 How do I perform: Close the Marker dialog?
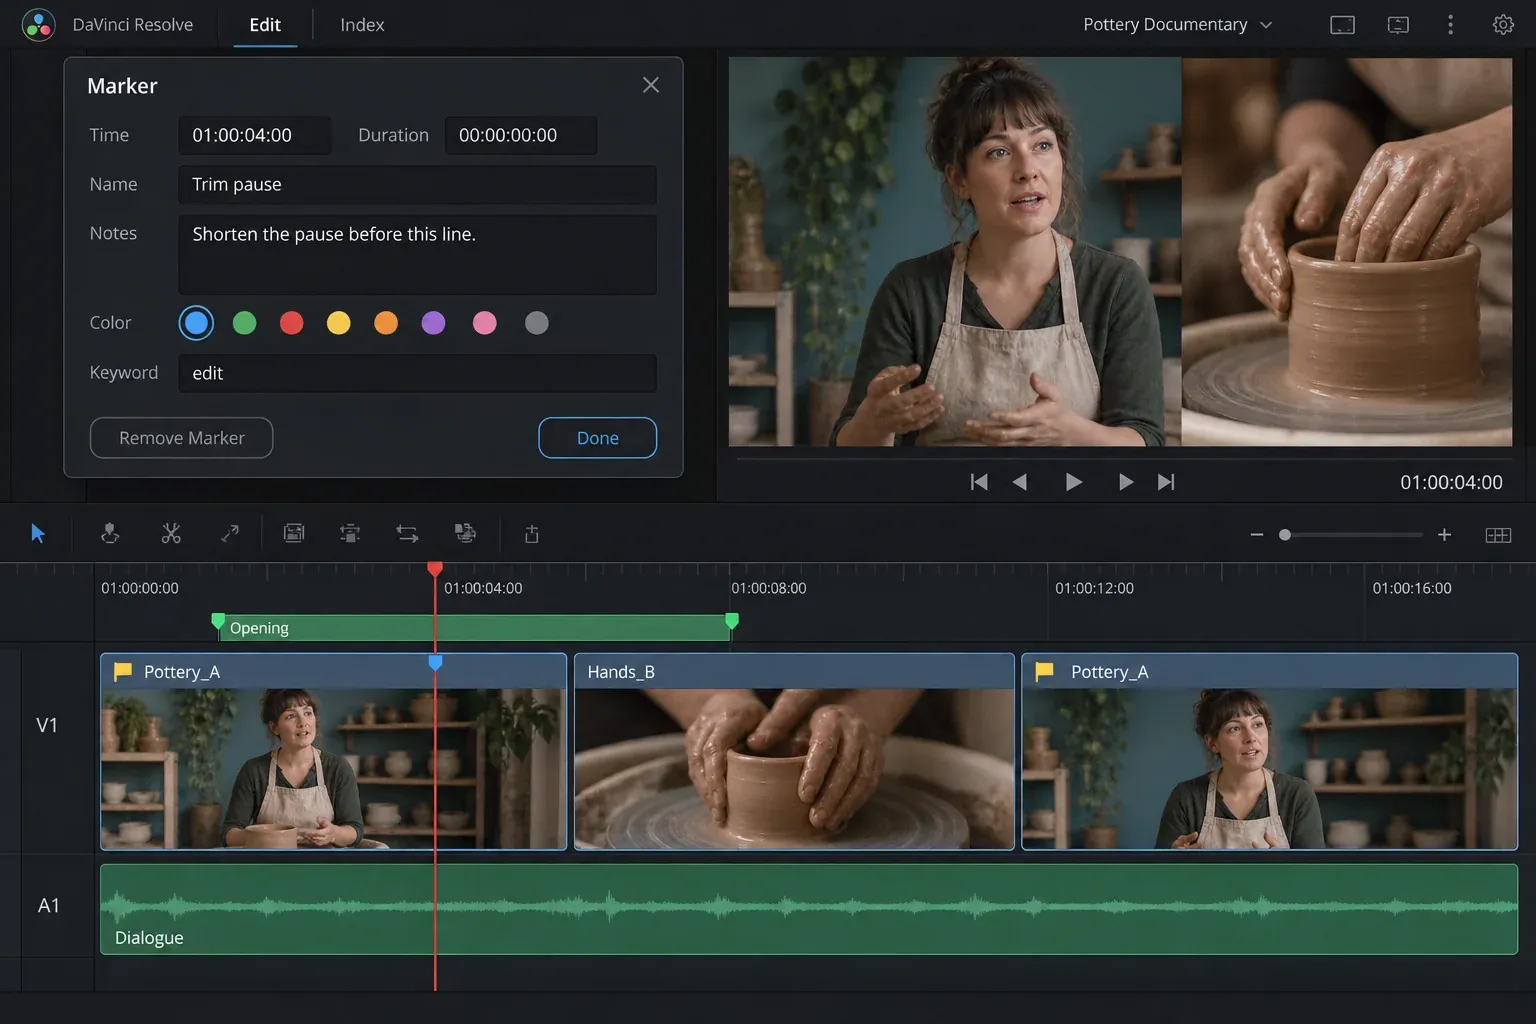[x=651, y=85]
